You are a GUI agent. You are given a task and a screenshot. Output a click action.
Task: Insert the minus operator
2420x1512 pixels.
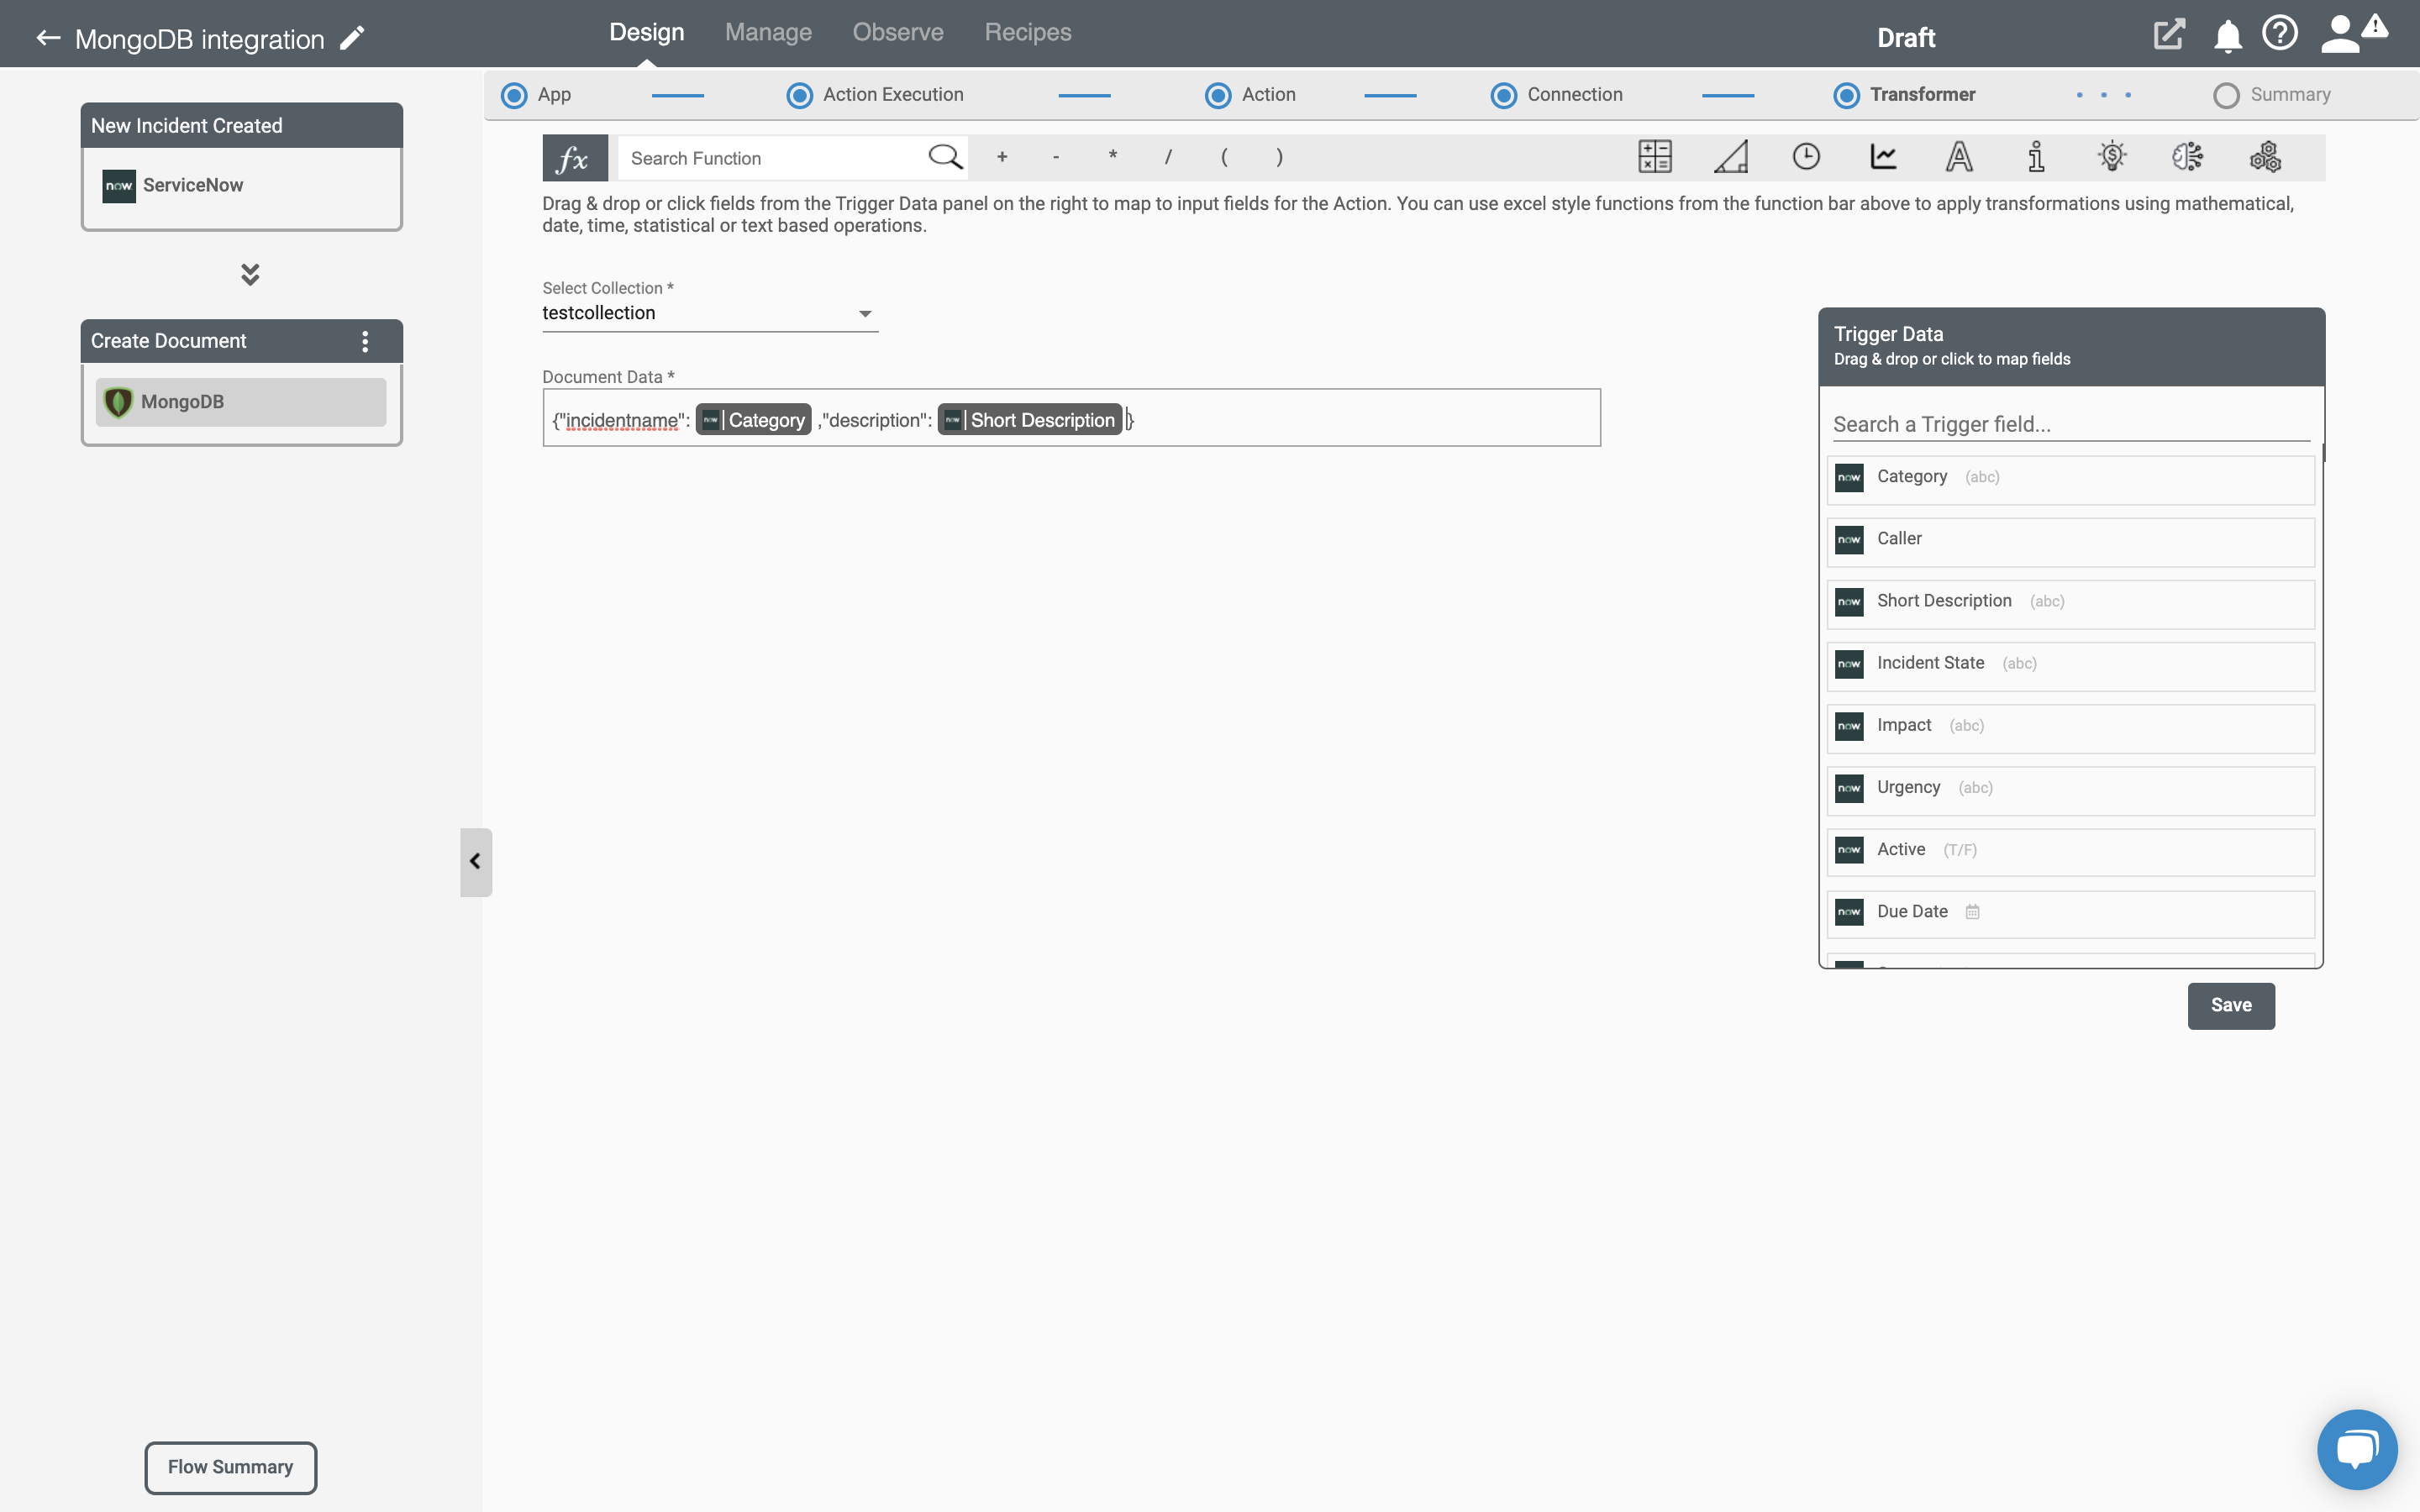[1056, 157]
